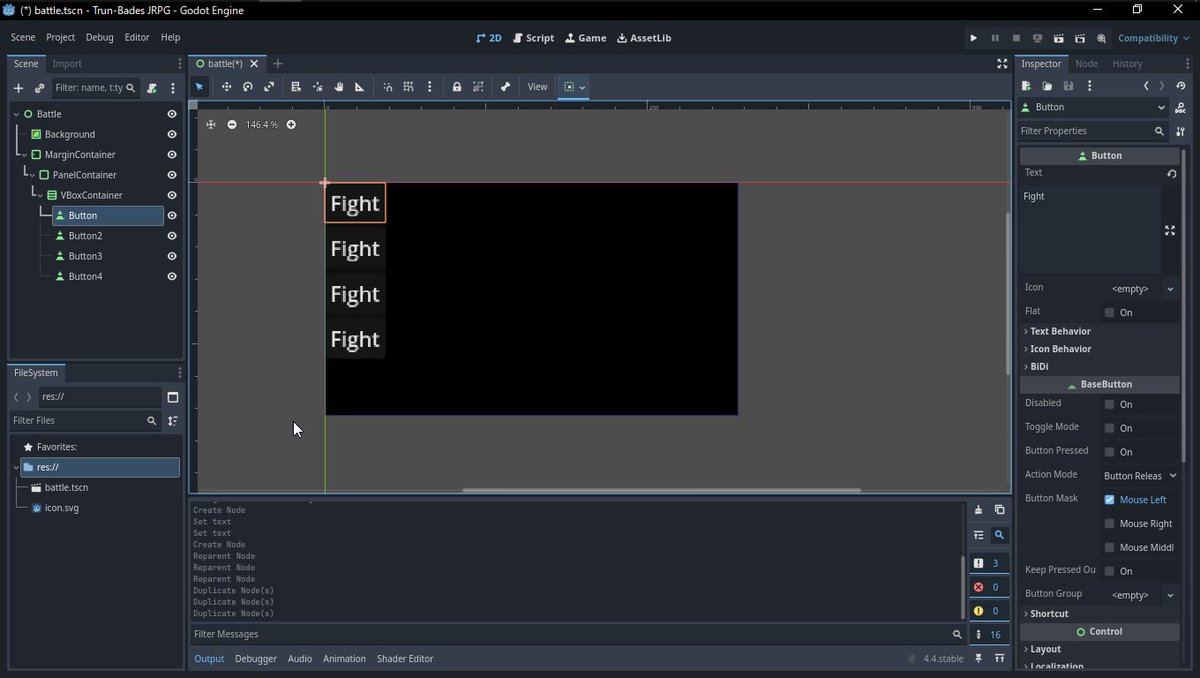Screen dimensions: 1200x678
Task: Toggle distraction-free mode expand icon
Action: (x=1002, y=64)
